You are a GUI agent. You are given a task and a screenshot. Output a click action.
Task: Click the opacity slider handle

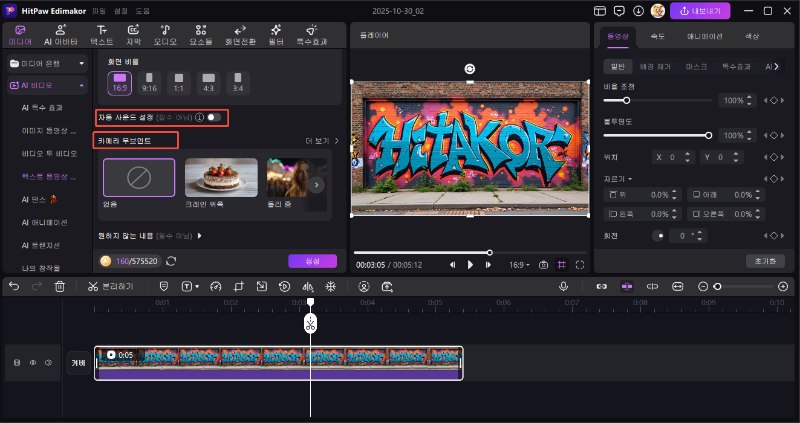[709, 134]
